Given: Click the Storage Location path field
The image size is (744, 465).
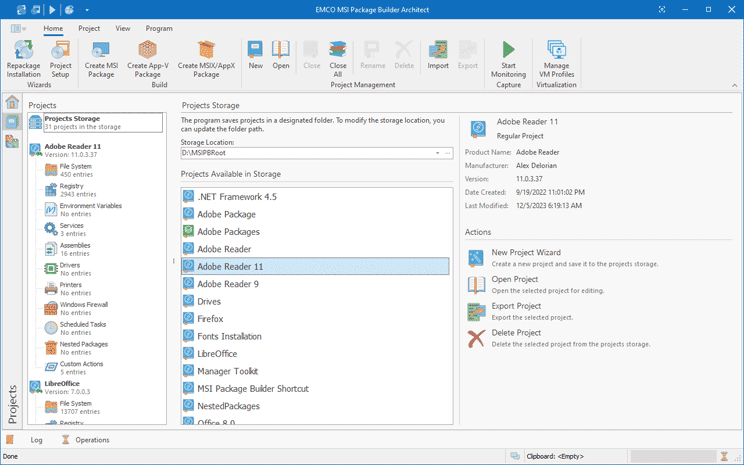Looking at the screenshot, I should [x=307, y=153].
